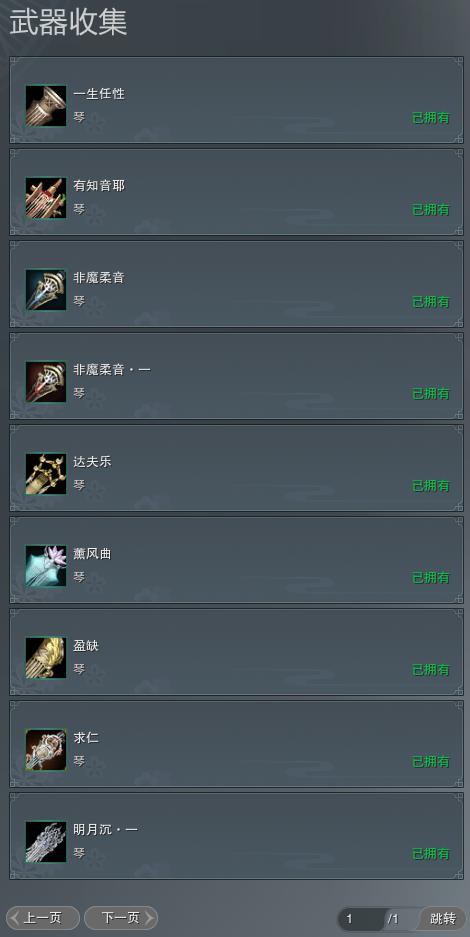The image size is (470, 937).
Task: Go to previous page with 上一页
Action: [x=43, y=918]
